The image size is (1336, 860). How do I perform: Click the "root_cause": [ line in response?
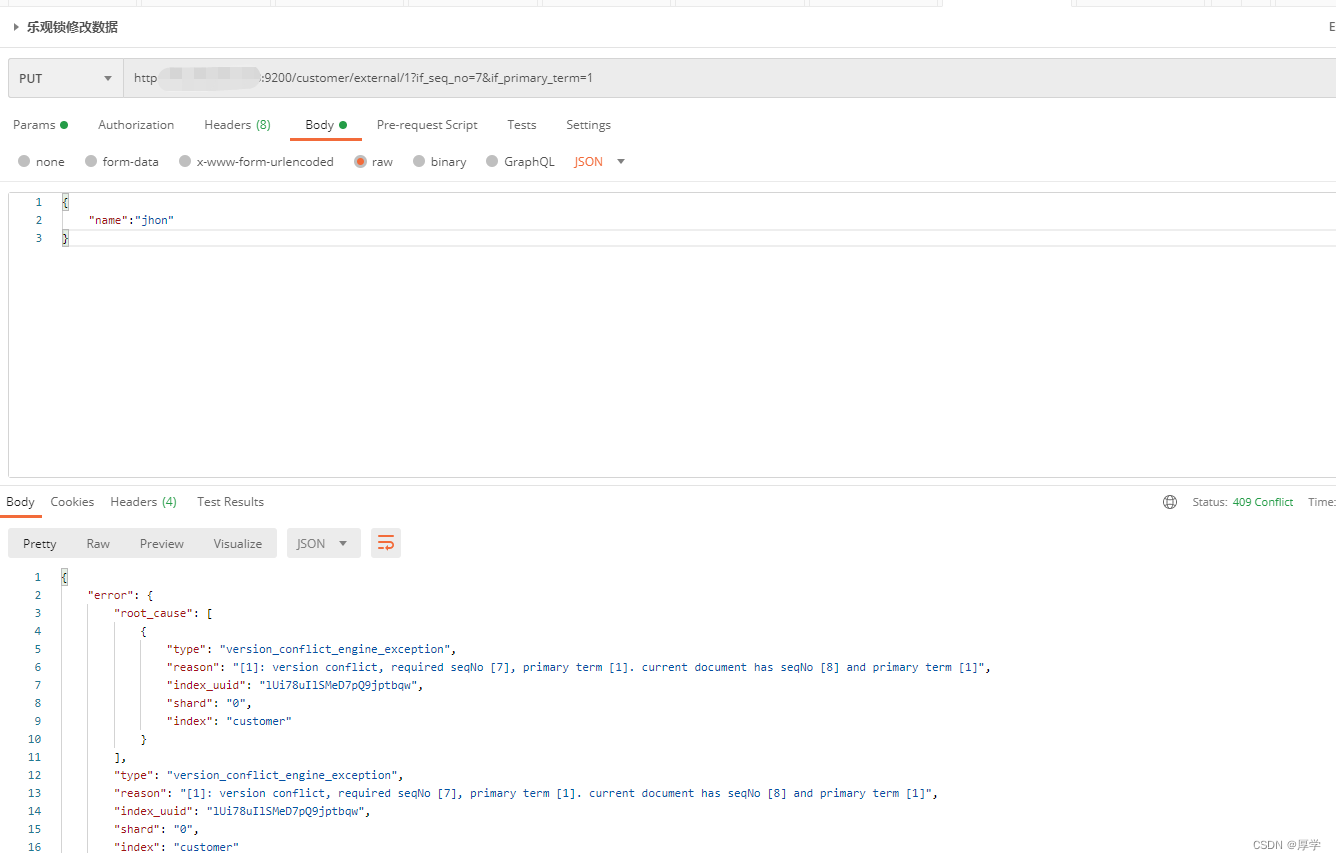pyautogui.click(x=164, y=613)
